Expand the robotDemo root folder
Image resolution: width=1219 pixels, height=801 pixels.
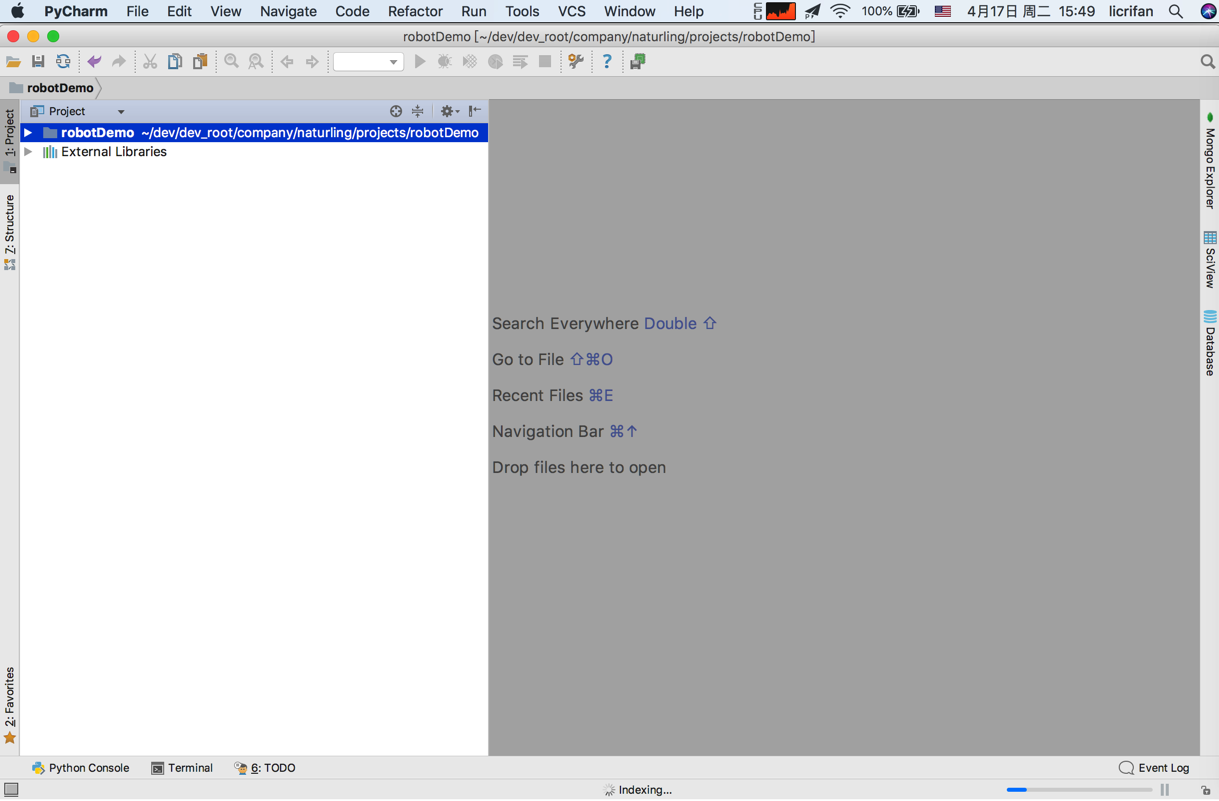pyautogui.click(x=29, y=132)
